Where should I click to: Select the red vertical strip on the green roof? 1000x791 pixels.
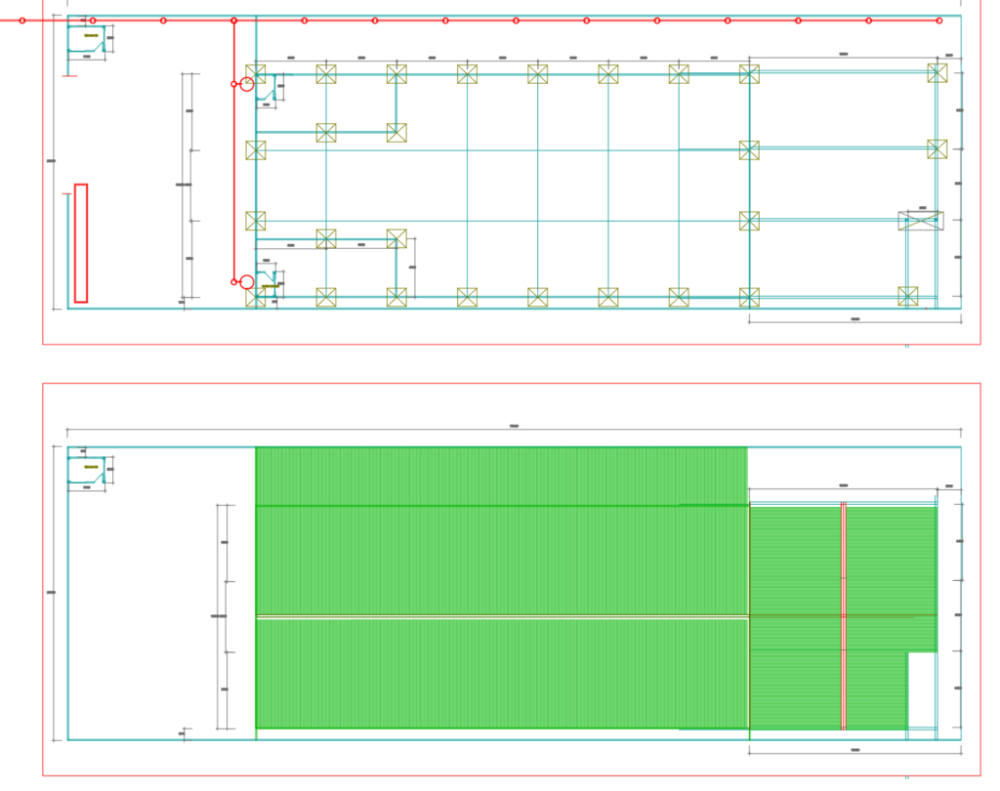tap(844, 616)
